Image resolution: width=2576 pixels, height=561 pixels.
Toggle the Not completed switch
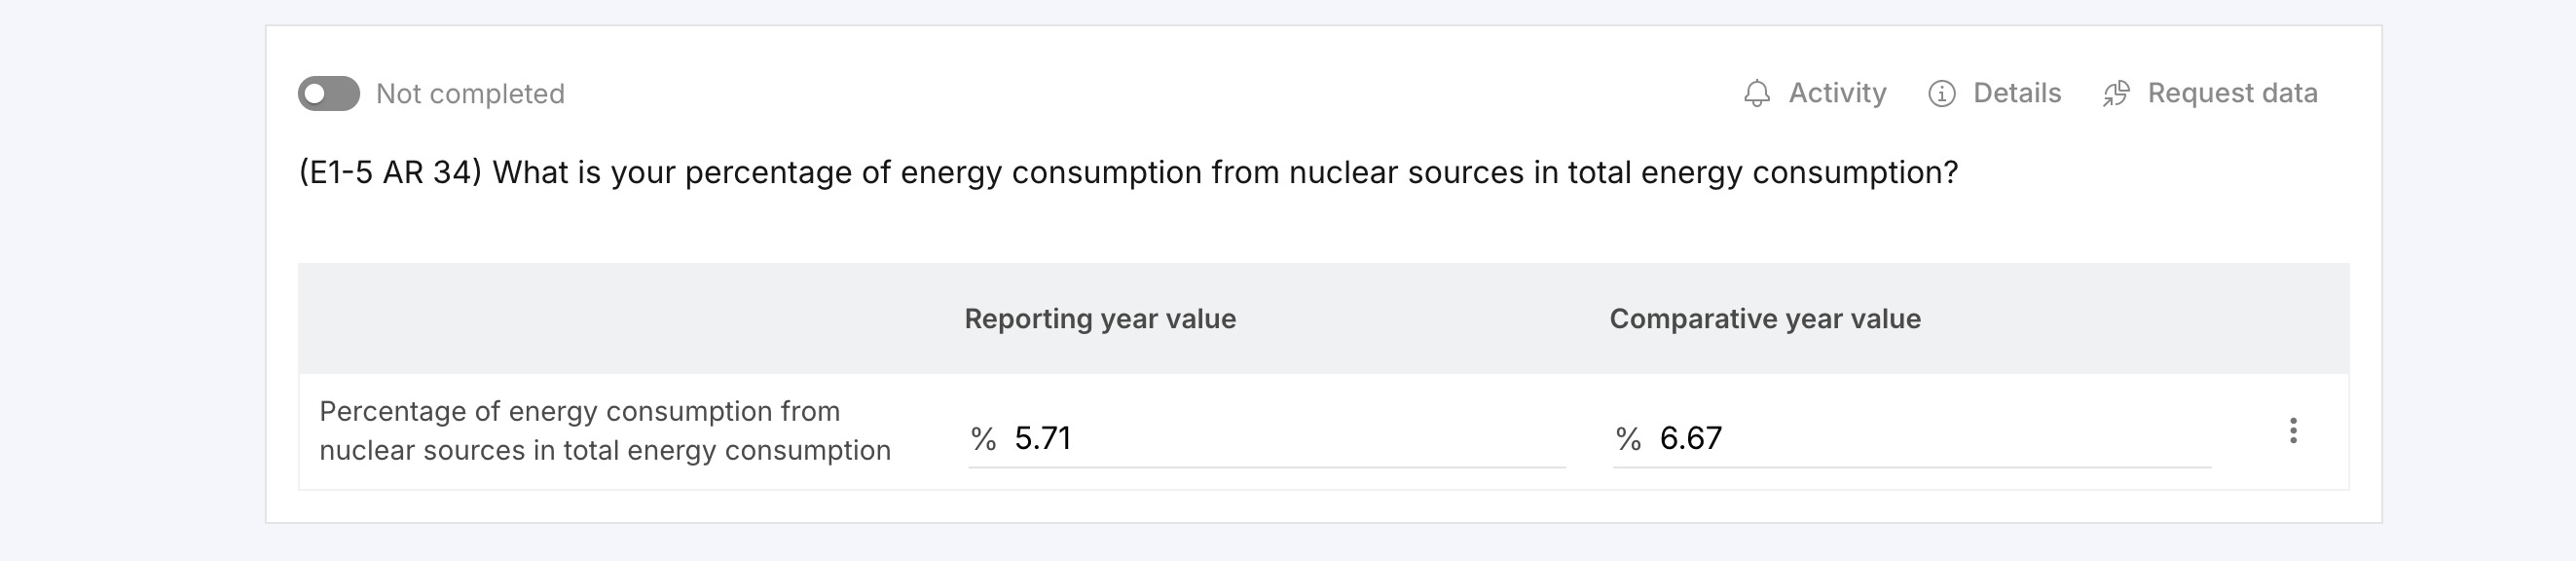point(328,94)
